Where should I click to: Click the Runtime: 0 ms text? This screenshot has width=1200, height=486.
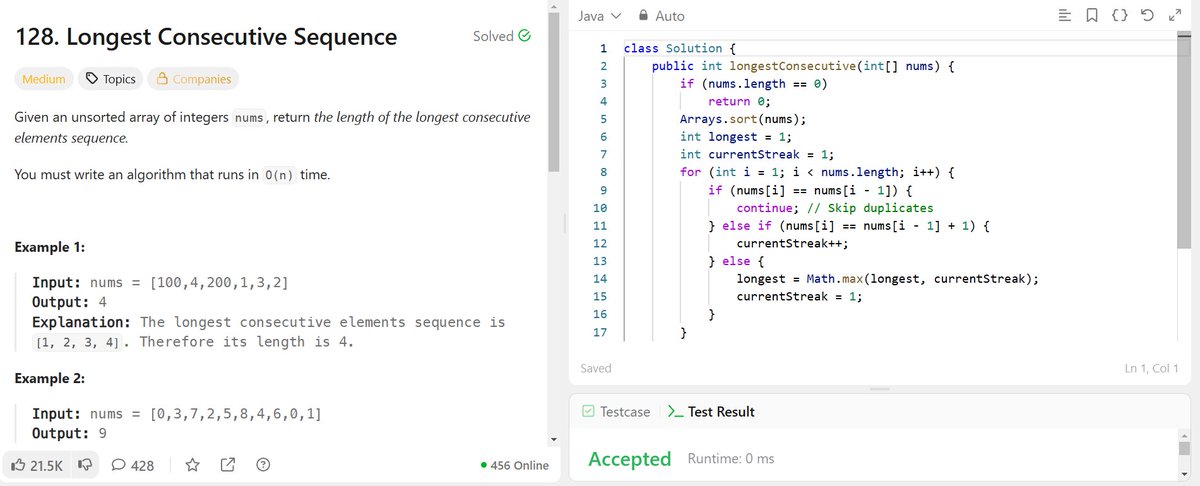tap(731, 459)
